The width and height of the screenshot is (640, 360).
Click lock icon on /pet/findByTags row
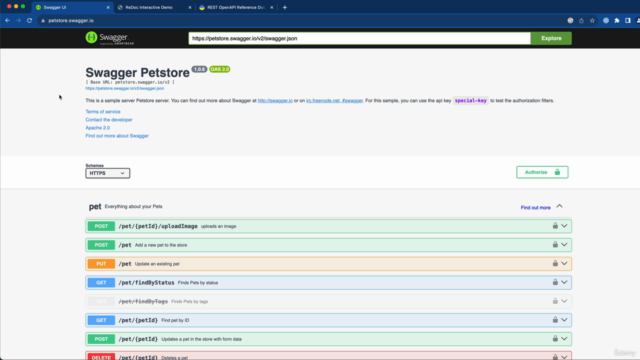pos(555,301)
